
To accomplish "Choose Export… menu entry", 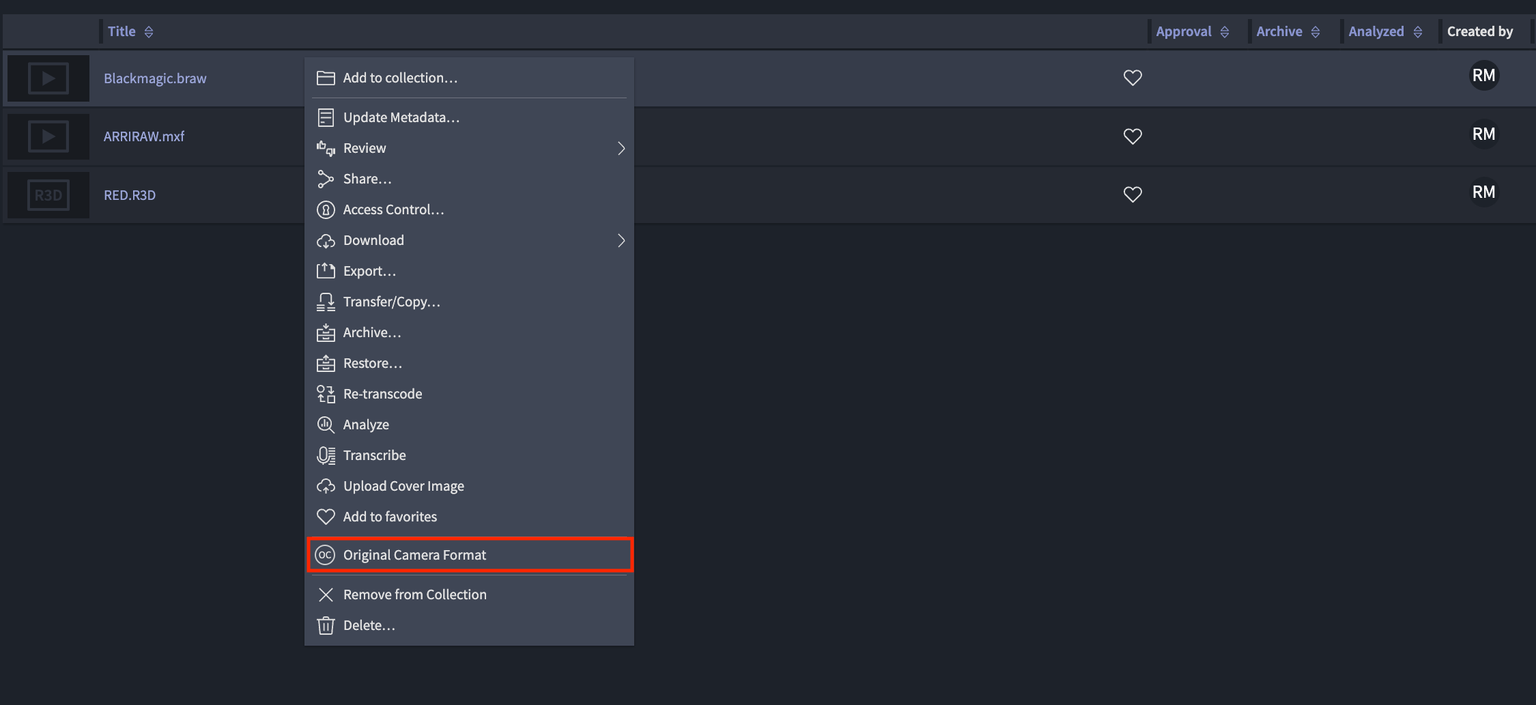I will click(469, 271).
